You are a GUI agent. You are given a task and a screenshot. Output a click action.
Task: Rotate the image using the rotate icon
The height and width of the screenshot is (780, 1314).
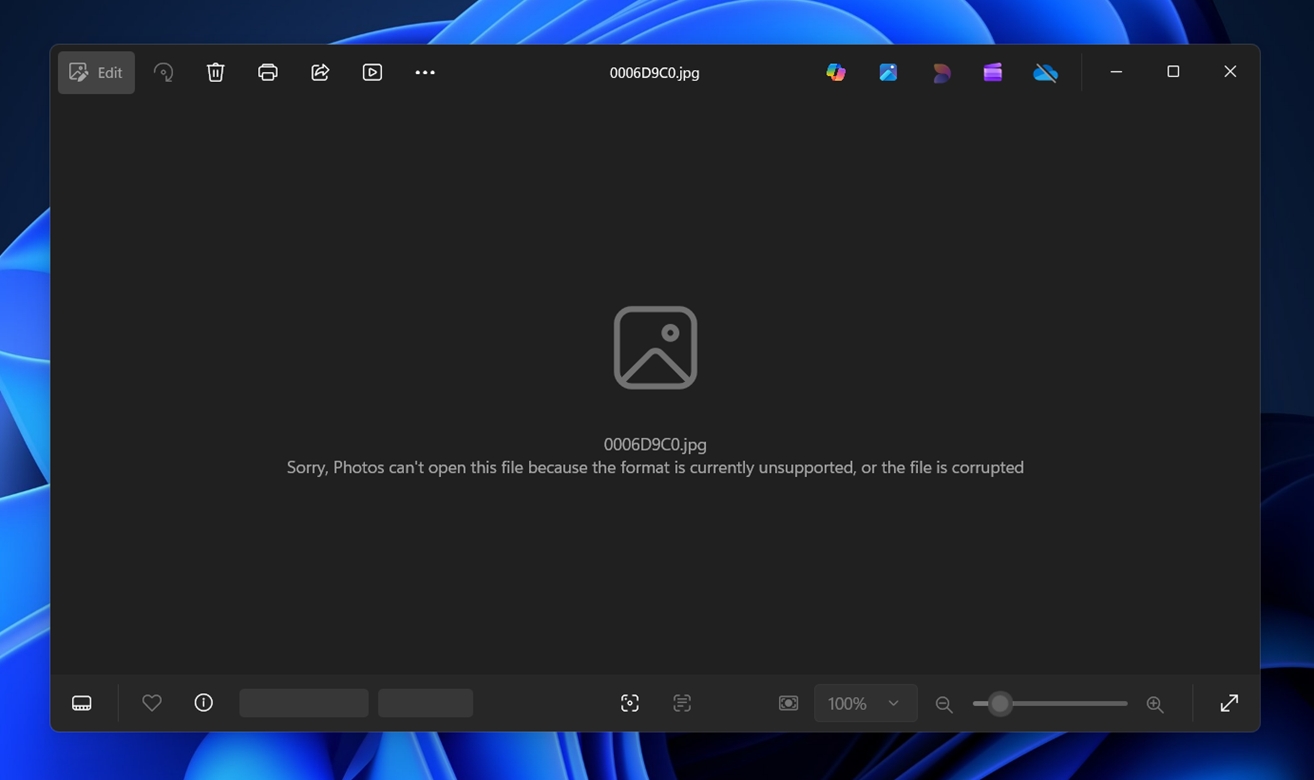[163, 73]
